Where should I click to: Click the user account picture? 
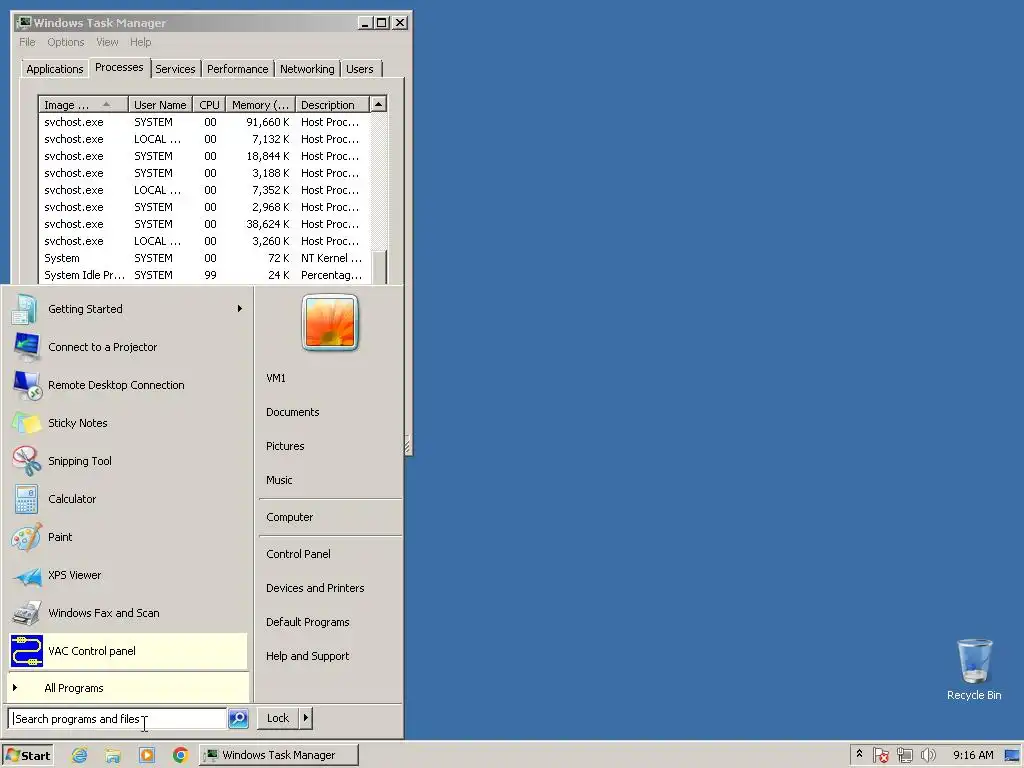(x=330, y=323)
